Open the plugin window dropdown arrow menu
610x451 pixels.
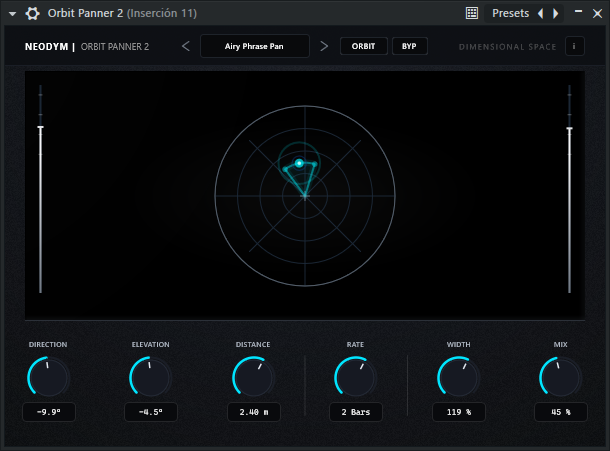[x=12, y=14]
